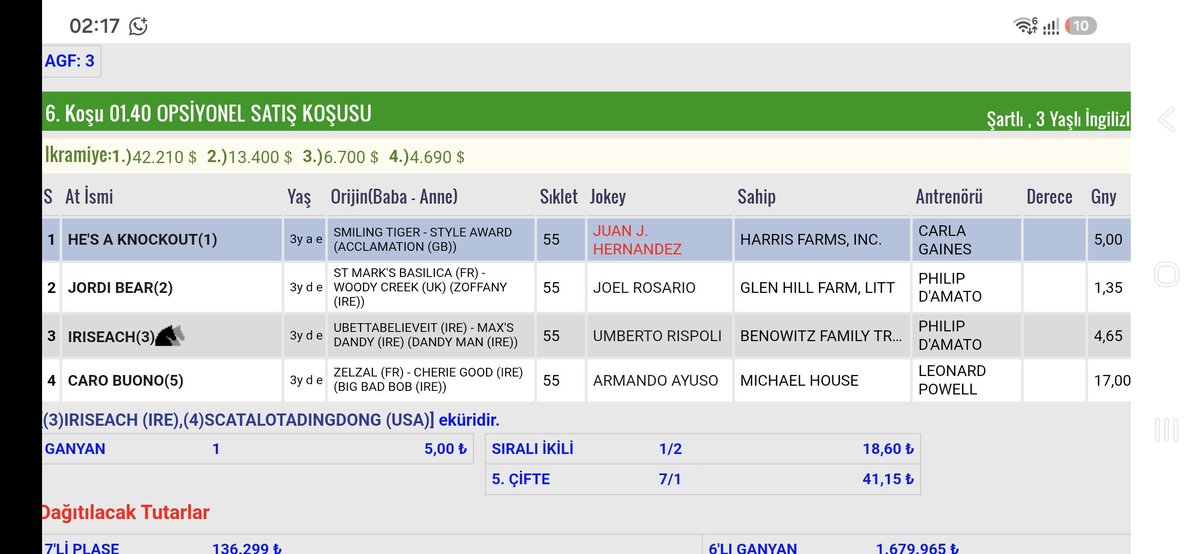Tap the Android recent apps button

pyautogui.click(x=1167, y=430)
